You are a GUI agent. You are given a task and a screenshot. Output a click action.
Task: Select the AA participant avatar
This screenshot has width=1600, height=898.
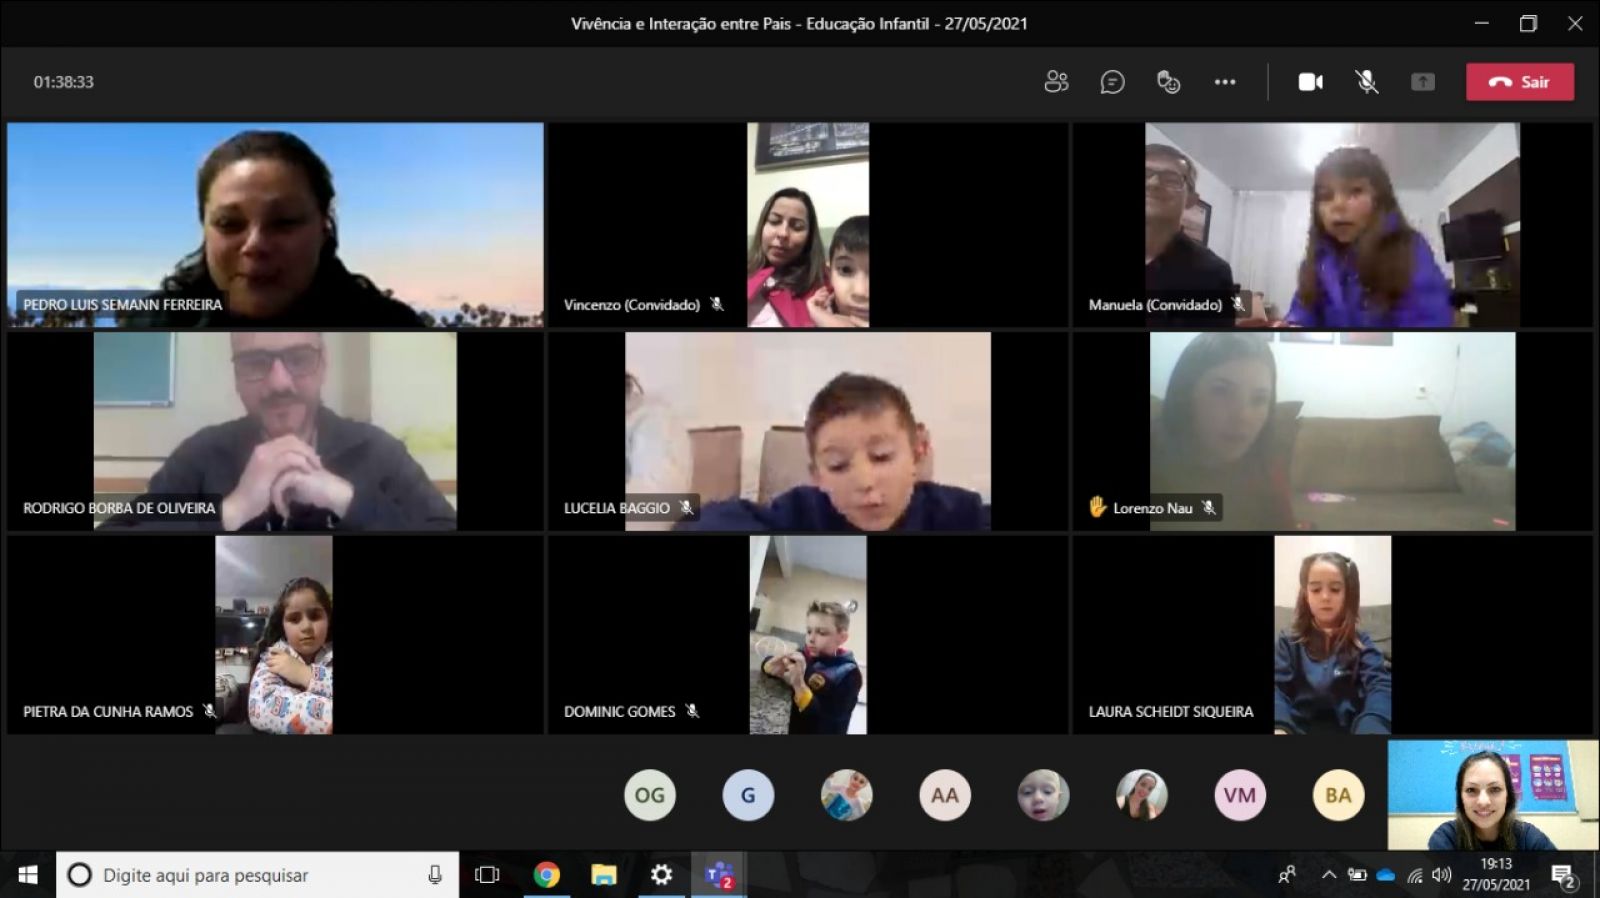click(944, 795)
